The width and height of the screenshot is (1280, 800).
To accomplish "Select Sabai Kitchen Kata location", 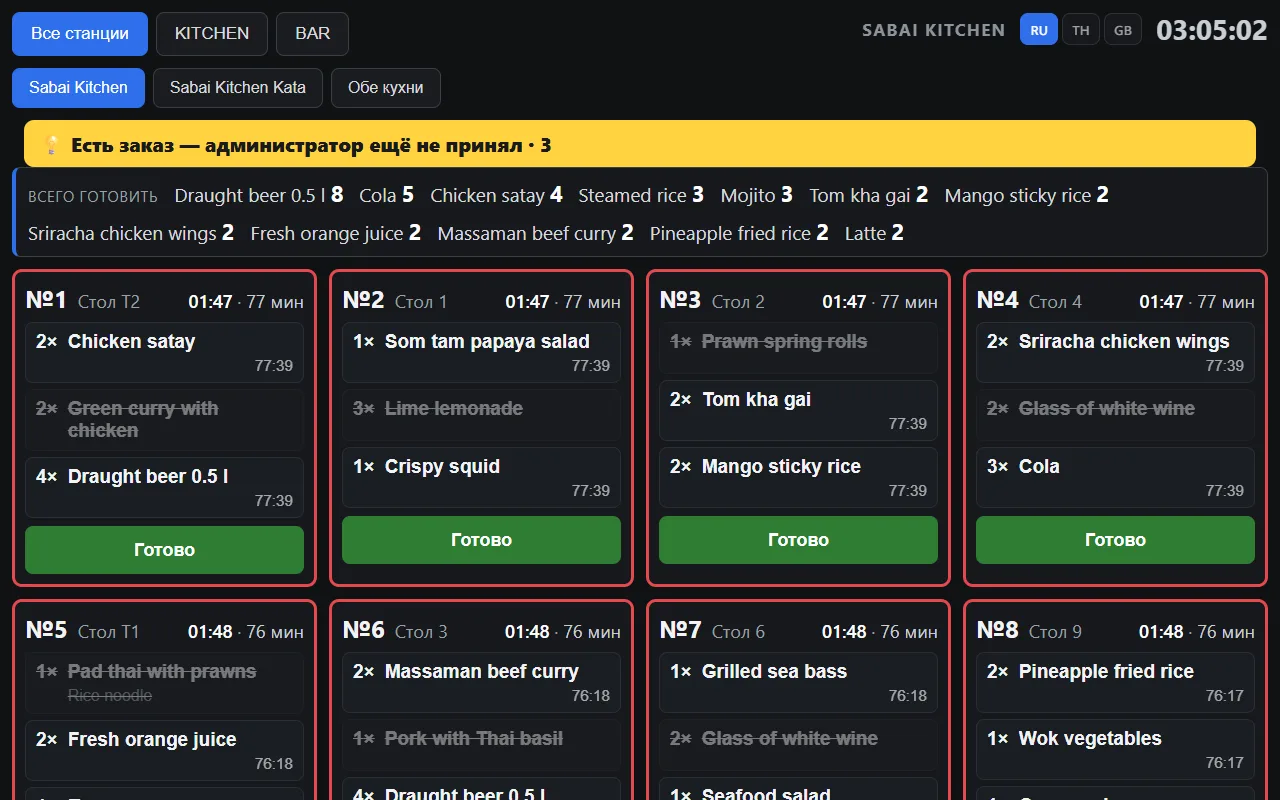I will click(238, 88).
